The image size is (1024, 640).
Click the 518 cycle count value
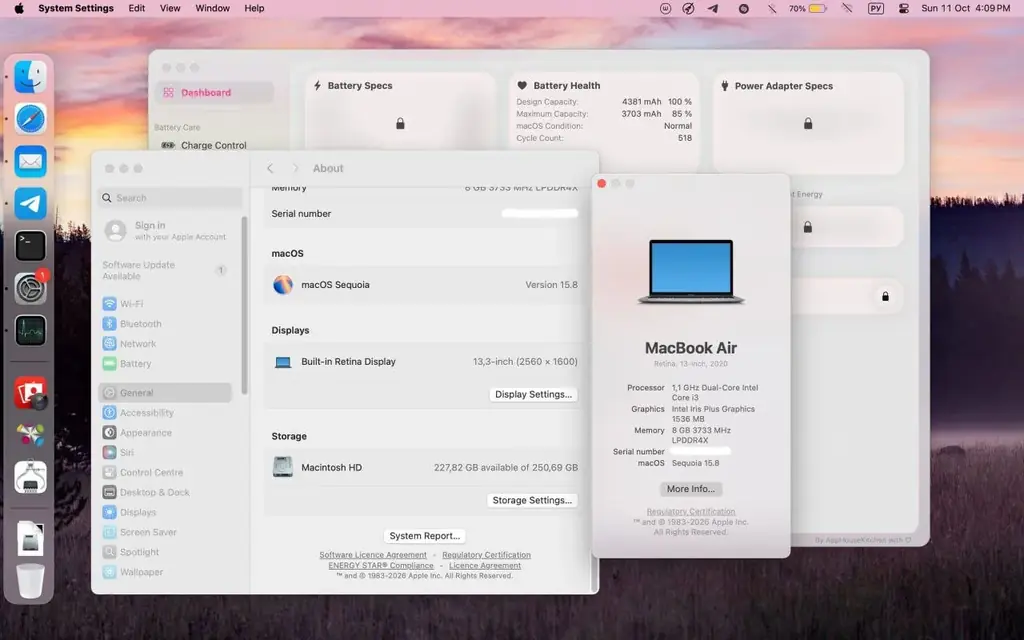684,138
